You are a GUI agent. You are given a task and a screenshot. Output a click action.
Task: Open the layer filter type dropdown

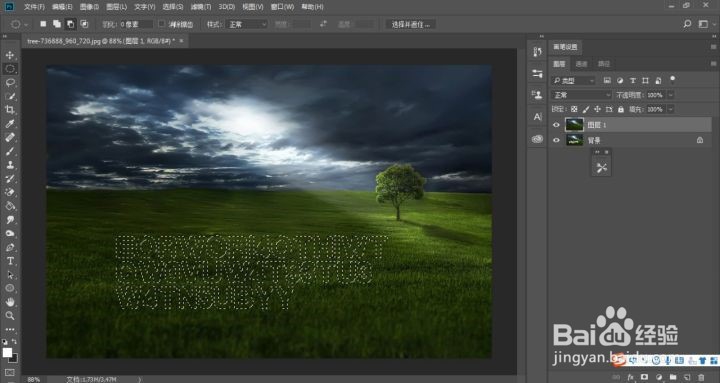(574, 80)
